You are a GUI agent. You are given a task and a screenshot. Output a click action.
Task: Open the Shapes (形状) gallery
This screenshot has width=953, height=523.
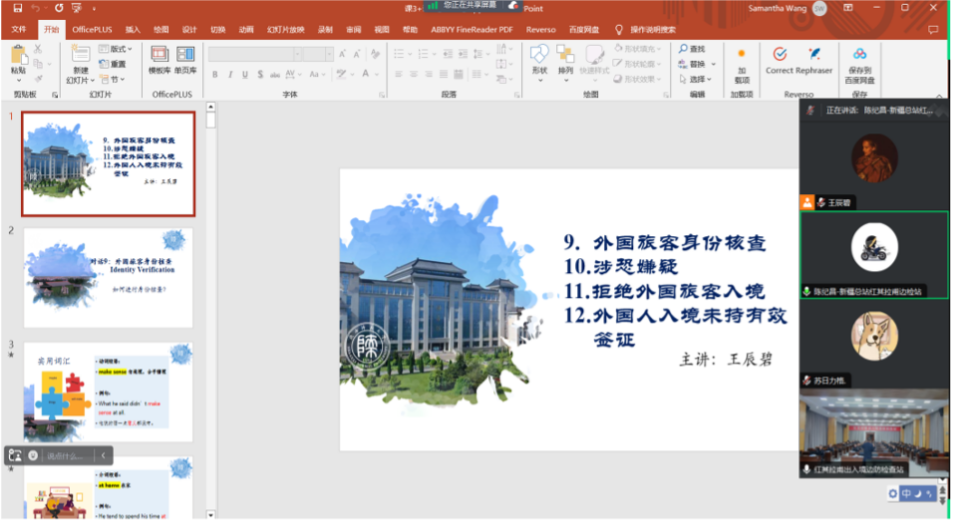(540, 58)
